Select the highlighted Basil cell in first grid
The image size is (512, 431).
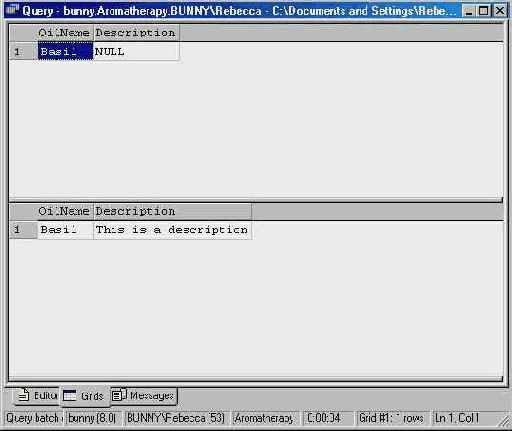(65, 51)
